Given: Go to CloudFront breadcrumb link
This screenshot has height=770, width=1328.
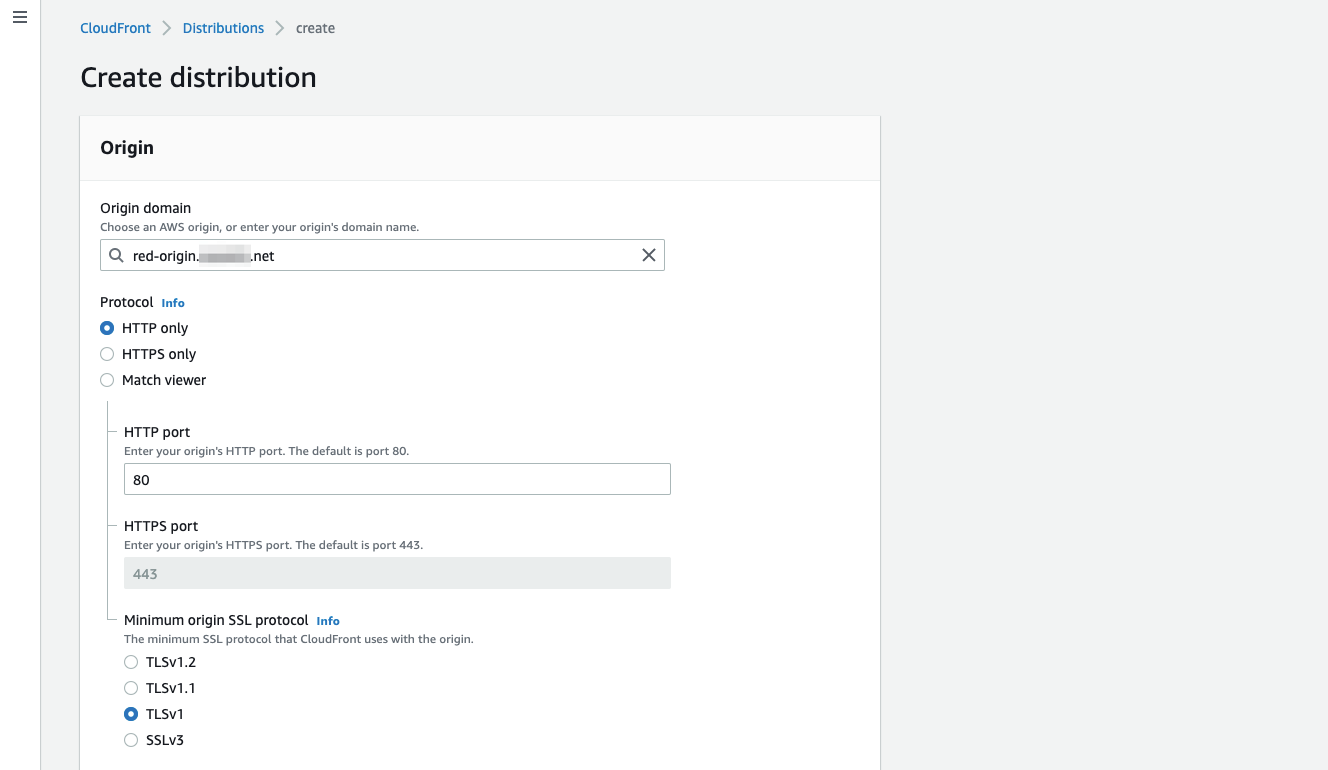Looking at the screenshot, I should click(115, 28).
